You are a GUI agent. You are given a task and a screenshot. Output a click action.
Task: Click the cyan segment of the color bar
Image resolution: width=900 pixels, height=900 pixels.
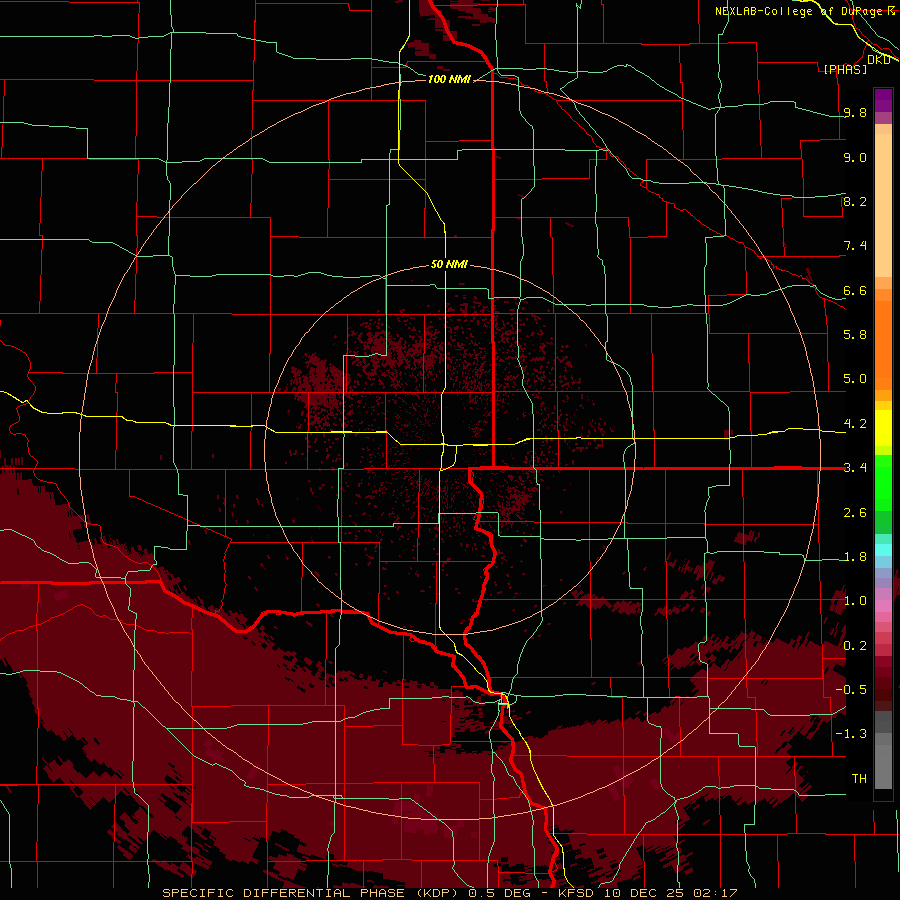click(883, 550)
